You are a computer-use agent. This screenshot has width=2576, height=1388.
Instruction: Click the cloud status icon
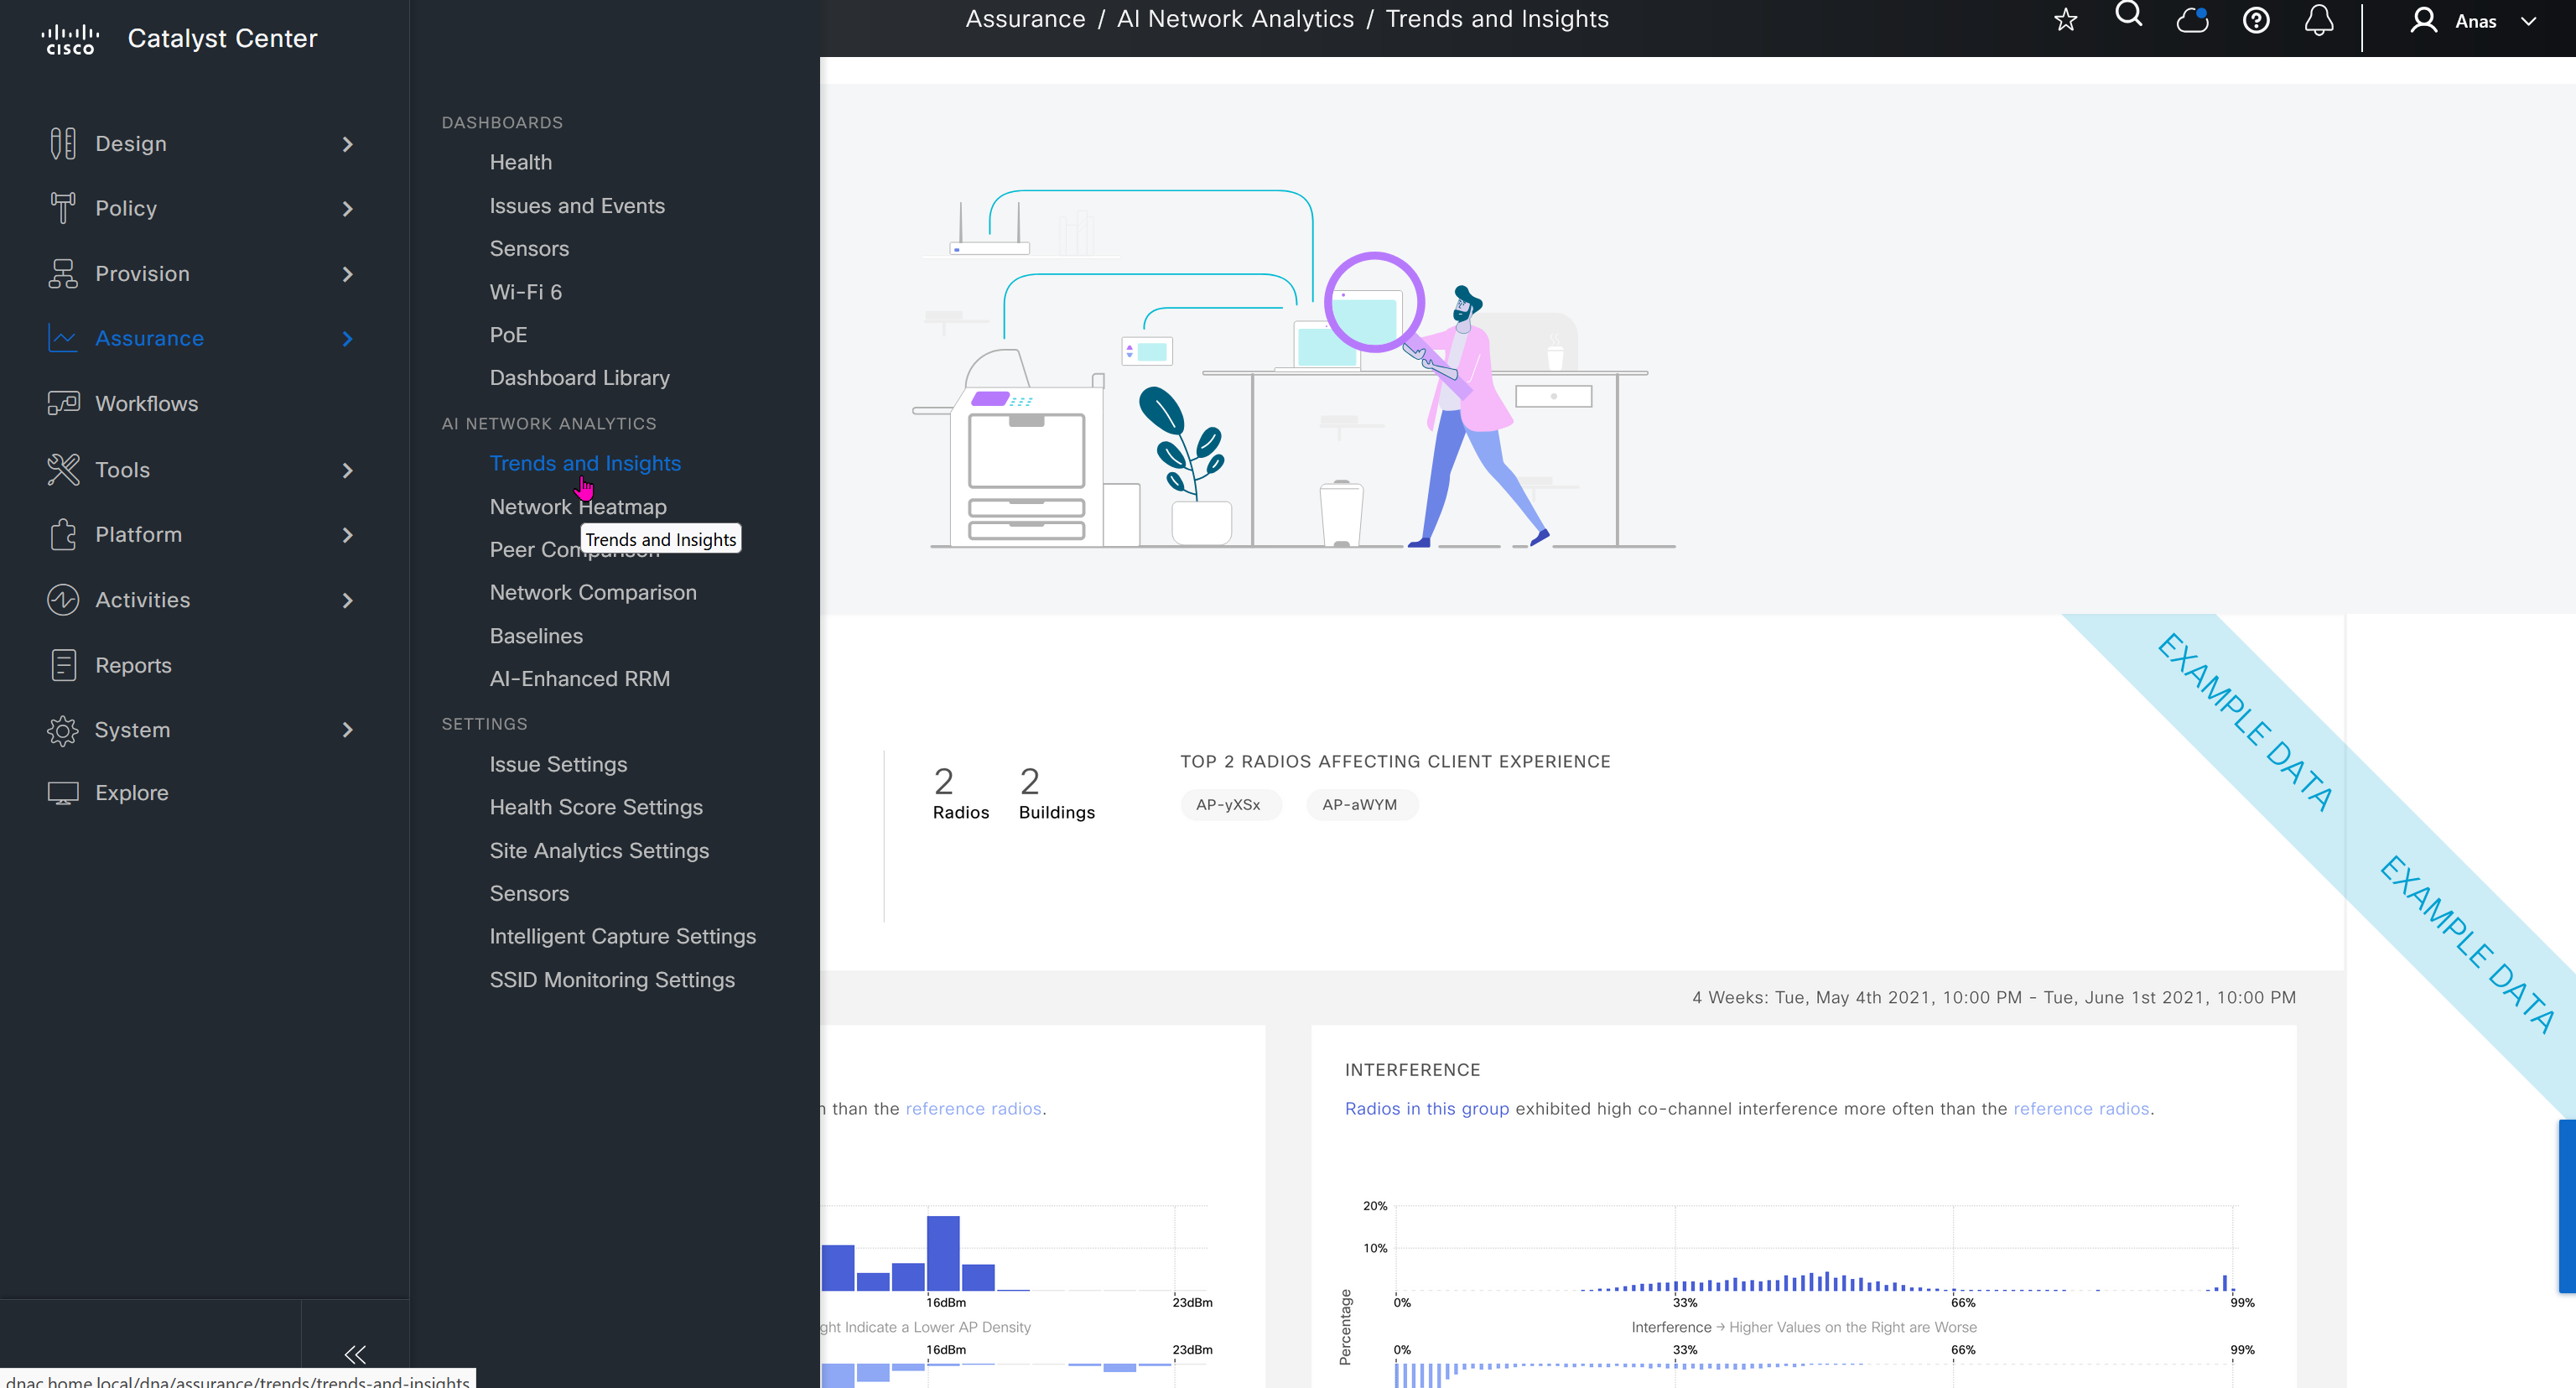point(2192,20)
